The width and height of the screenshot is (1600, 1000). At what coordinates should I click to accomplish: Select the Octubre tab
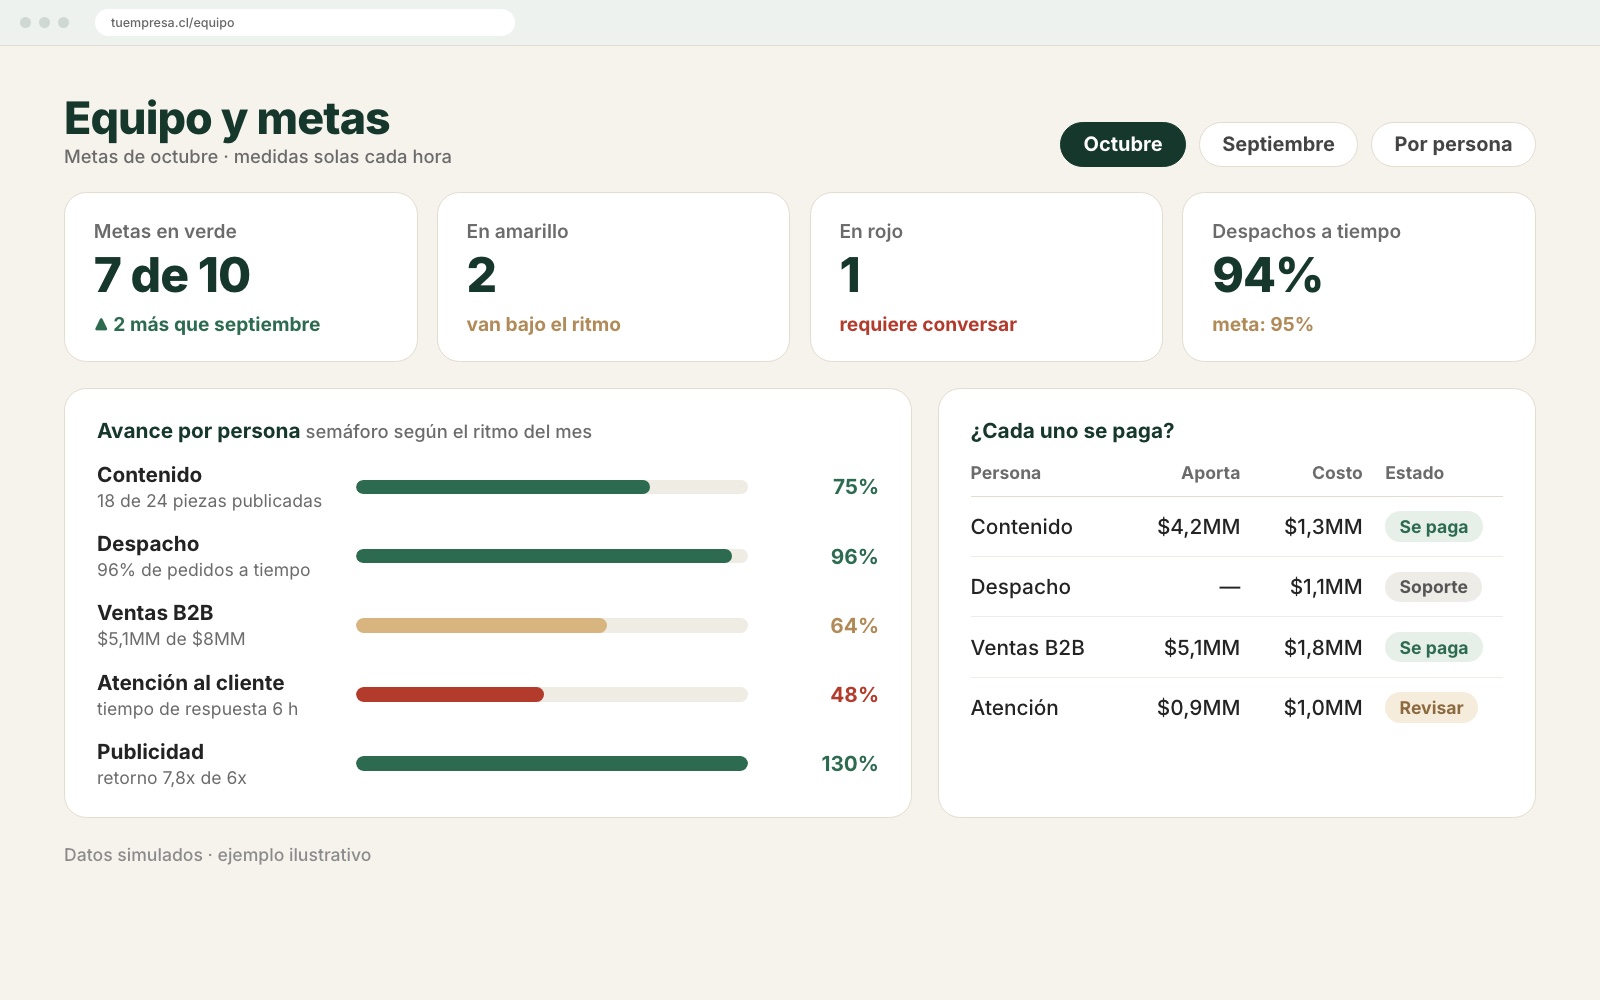tap(1122, 144)
